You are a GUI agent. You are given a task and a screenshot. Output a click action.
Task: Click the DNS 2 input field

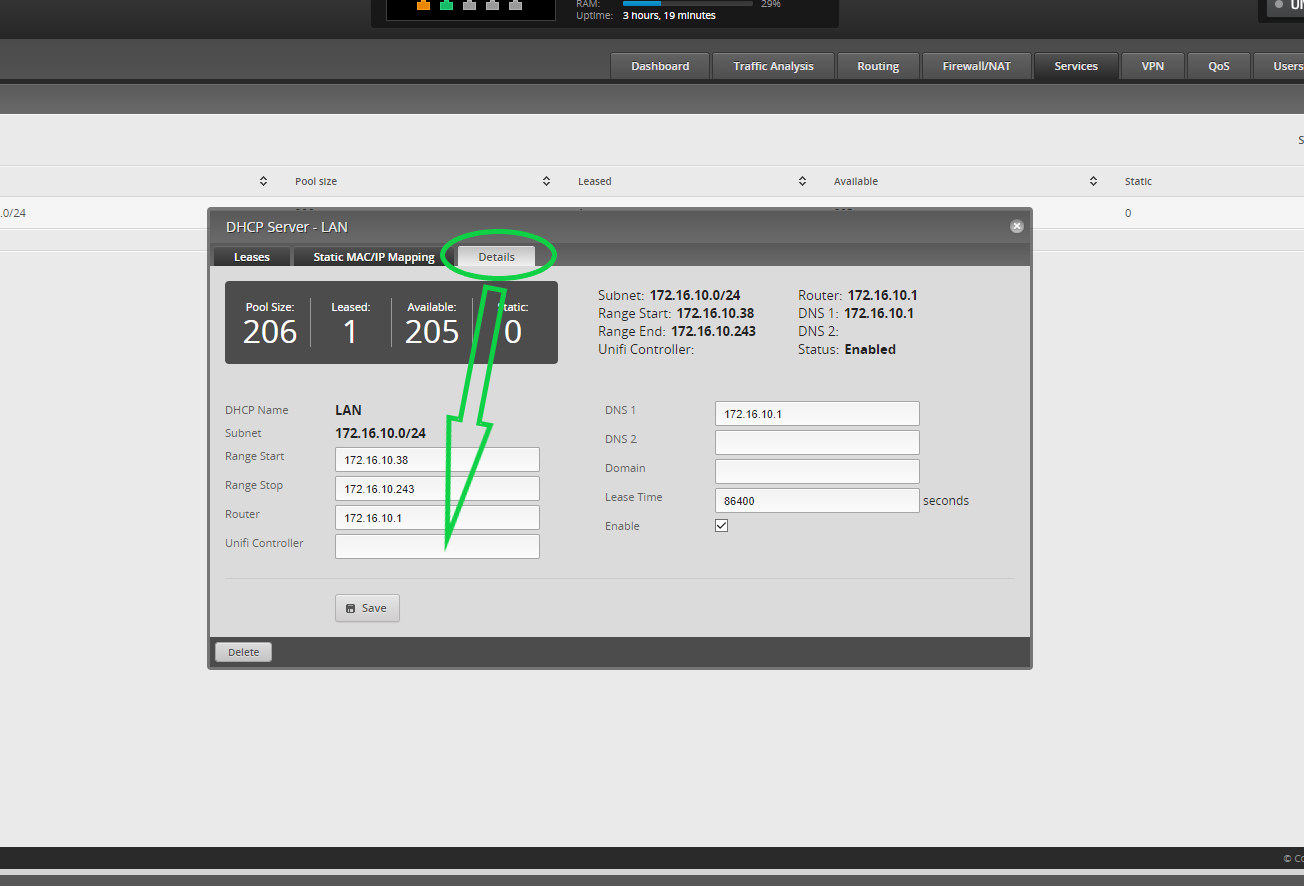[x=817, y=442]
